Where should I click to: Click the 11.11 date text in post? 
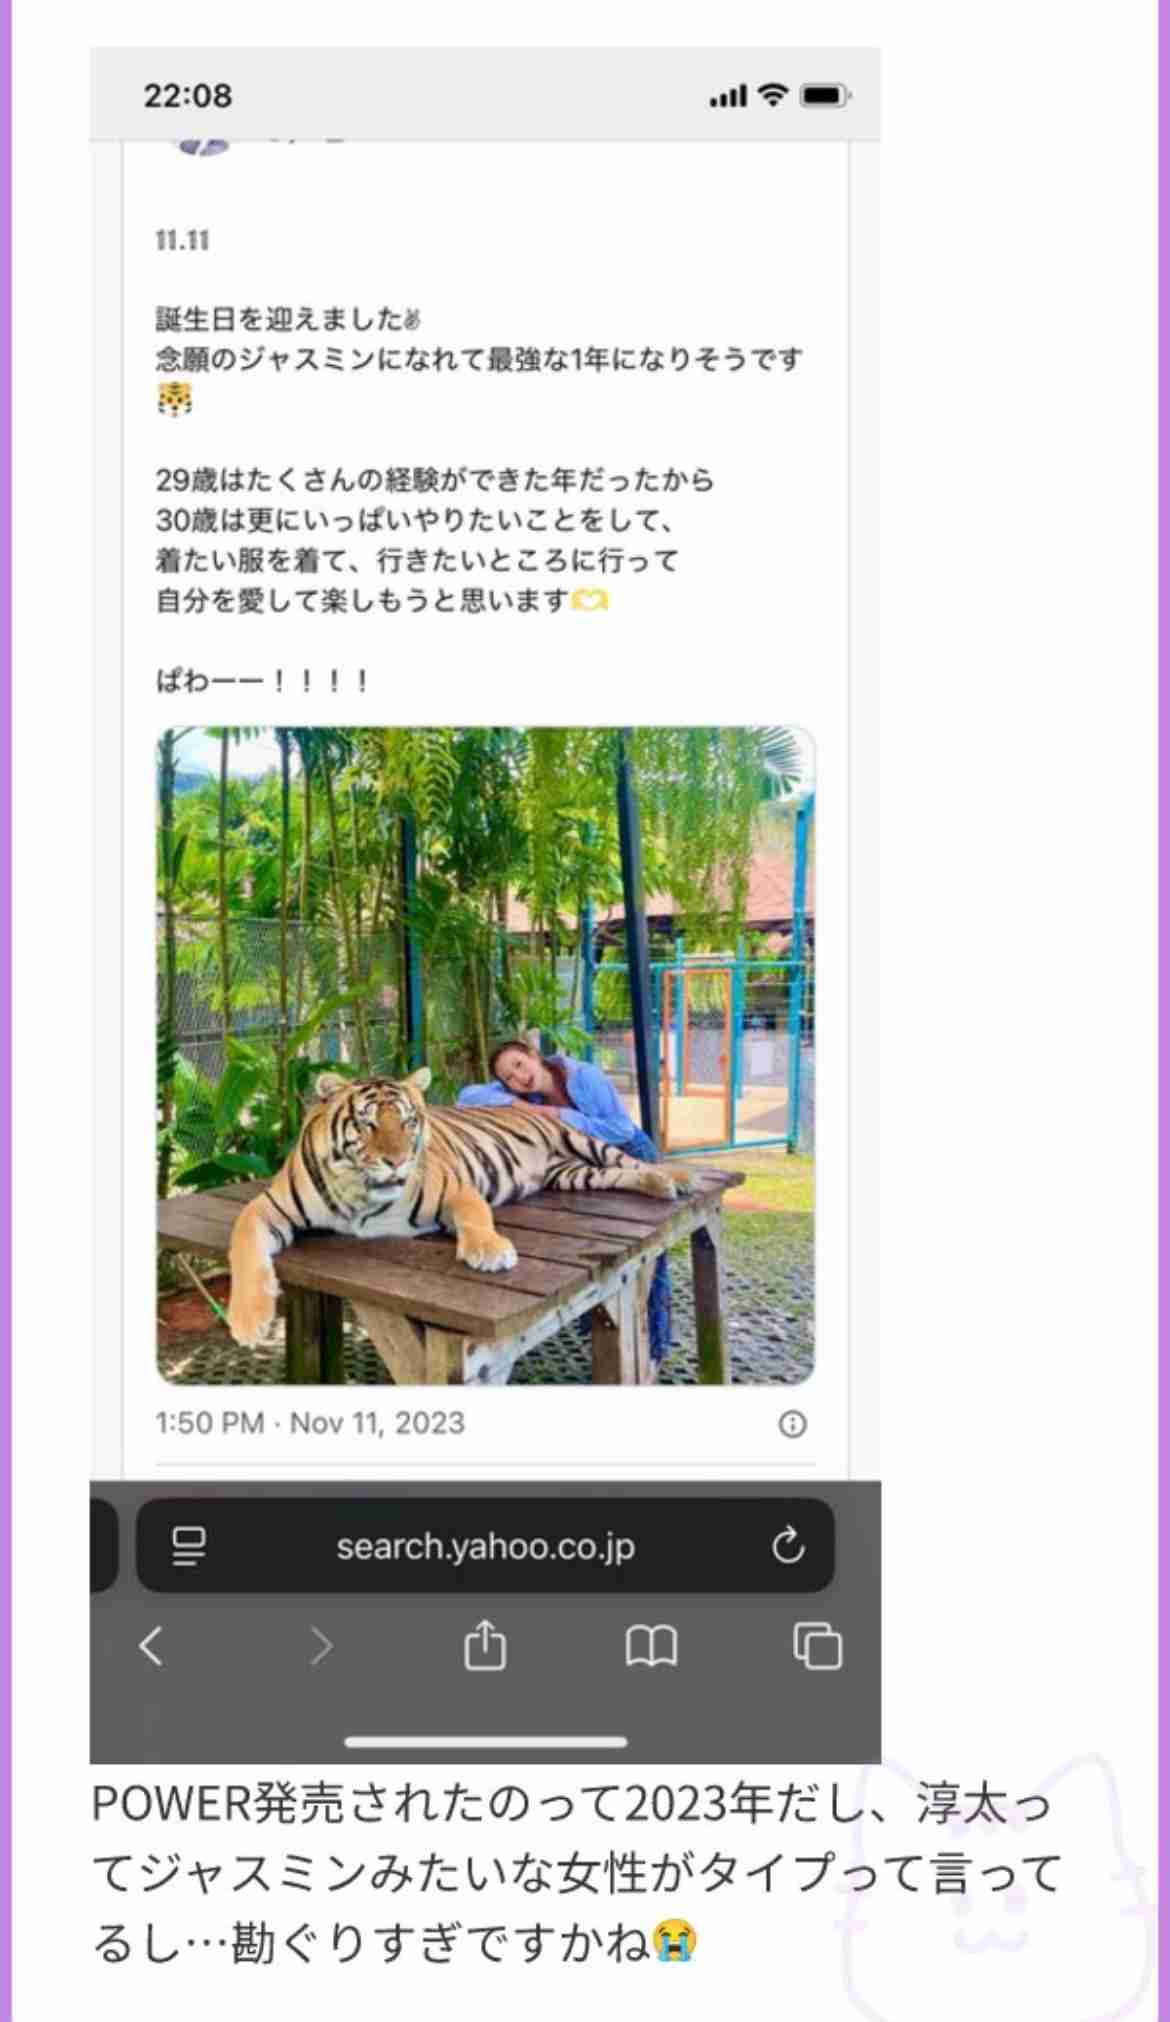tap(182, 240)
